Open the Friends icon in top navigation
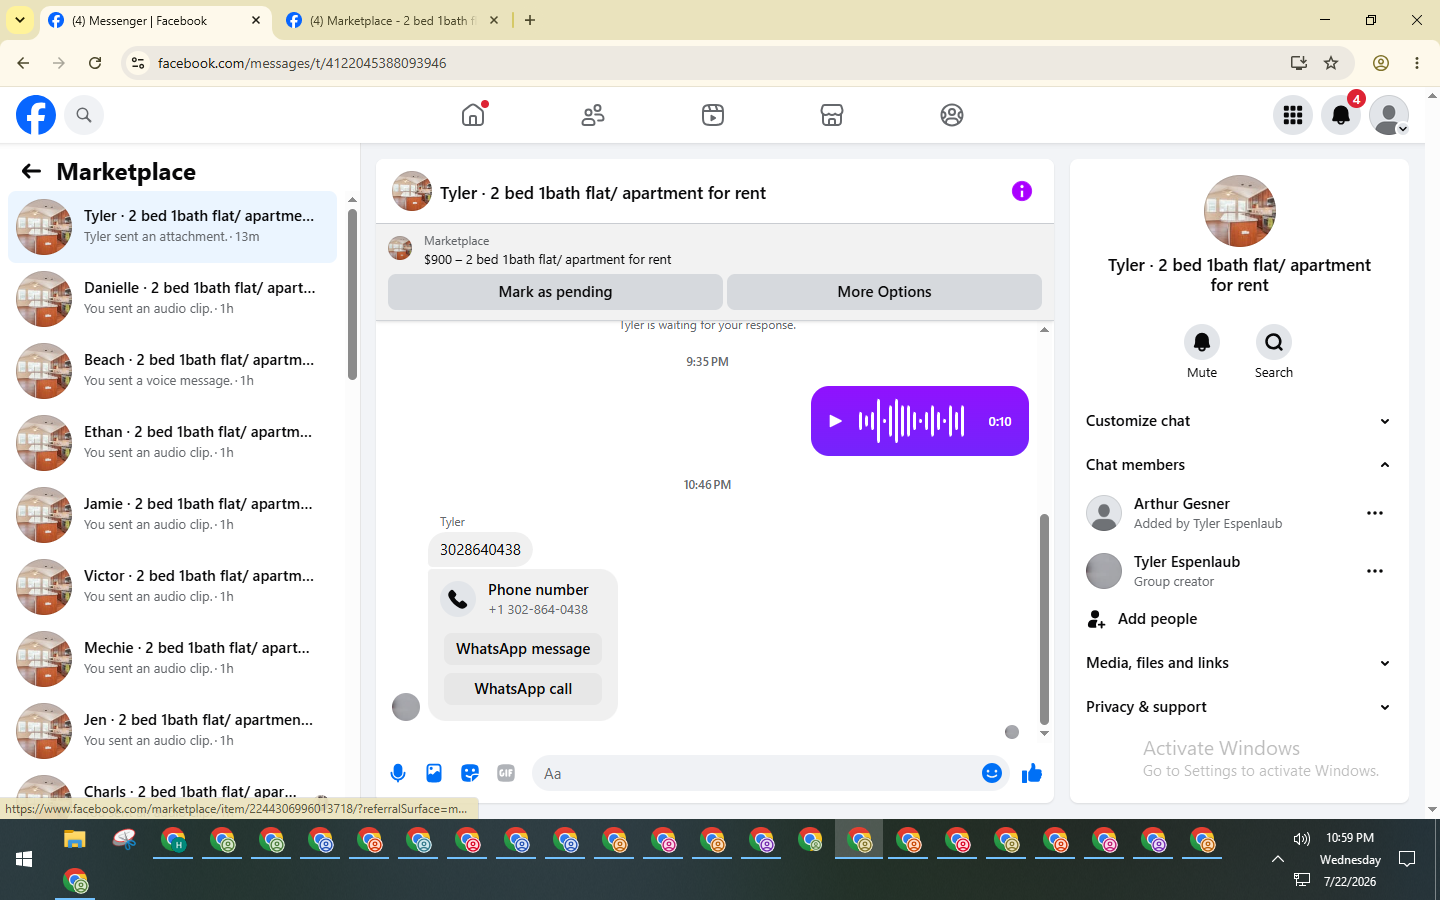This screenshot has width=1440, height=900. tap(593, 115)
